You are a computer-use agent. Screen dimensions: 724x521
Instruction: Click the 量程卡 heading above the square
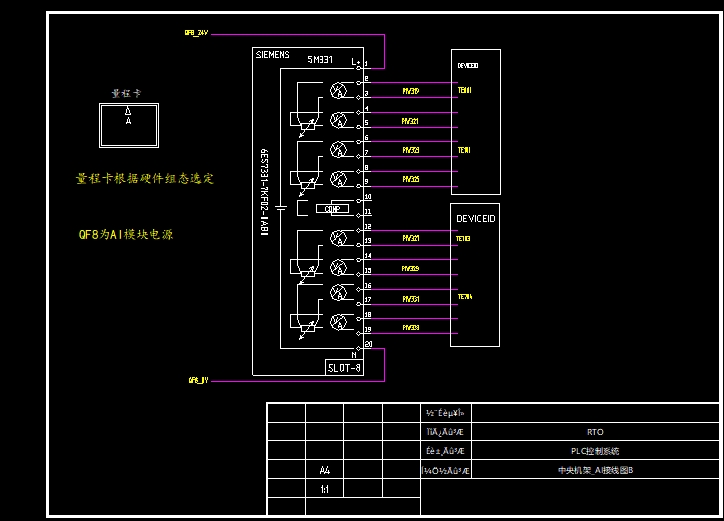coord(126,93)
